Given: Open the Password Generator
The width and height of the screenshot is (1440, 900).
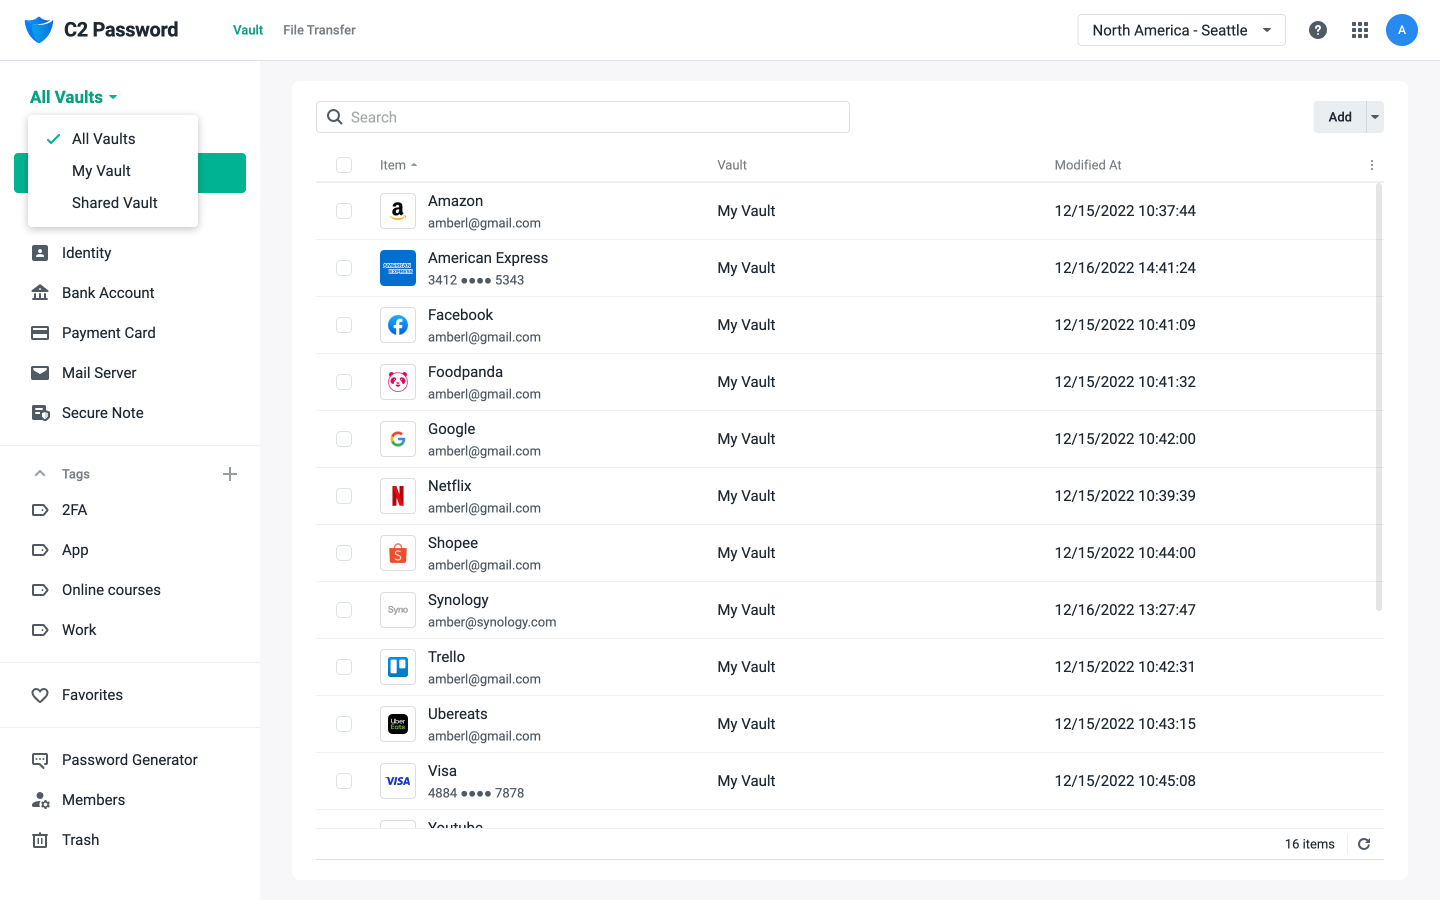Looking at the screenshot, I should (128, 760).
